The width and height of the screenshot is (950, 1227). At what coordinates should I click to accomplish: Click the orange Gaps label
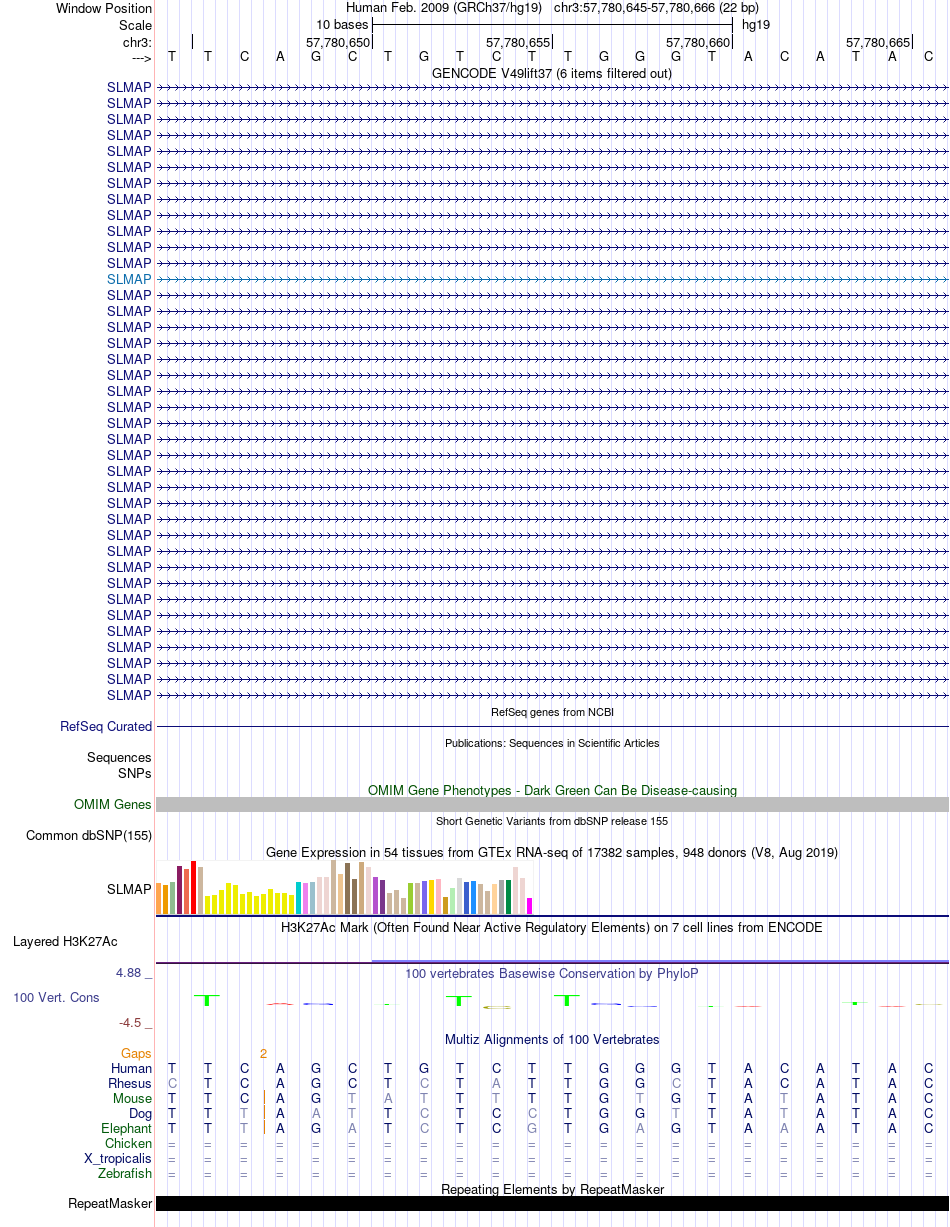[x=136, y=1053]
